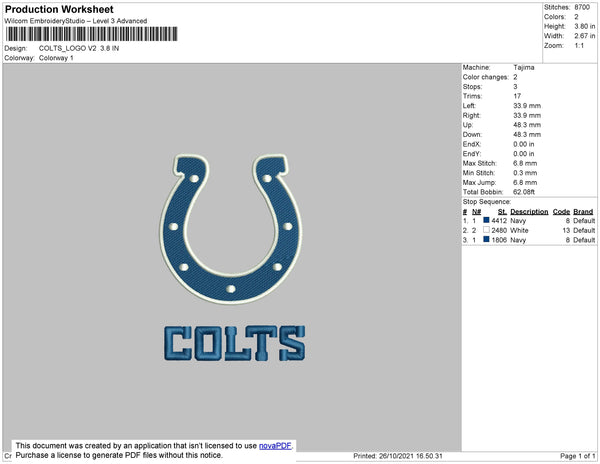The width and height of the screenshot is (600, 464).
Task: Click the Min Stitch value '0.3 mm'
Action: click(525, 173)
